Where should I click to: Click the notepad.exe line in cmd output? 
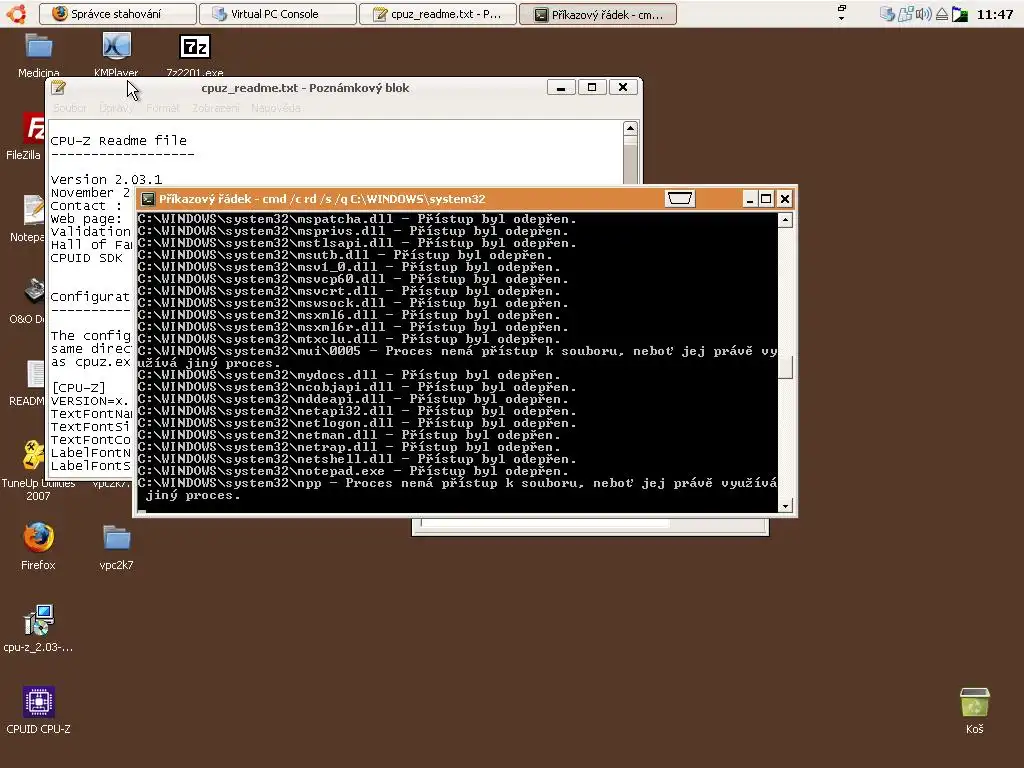pyautogui.click(x=353, y=471)
